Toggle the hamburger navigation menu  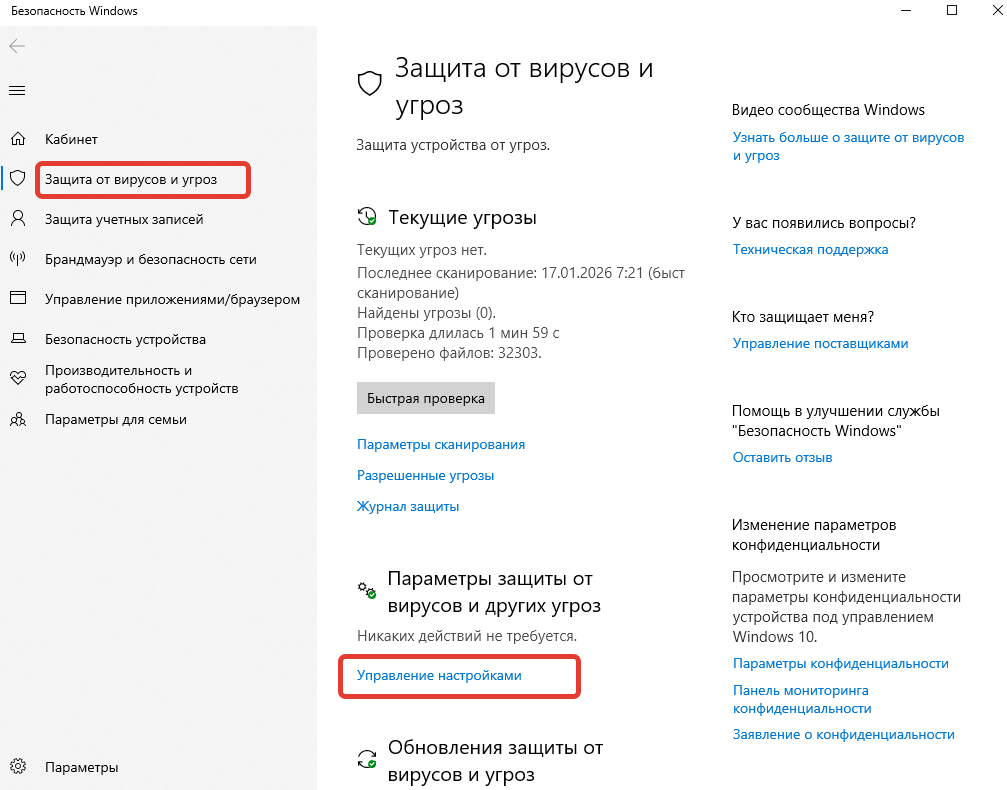pos(17,91)
